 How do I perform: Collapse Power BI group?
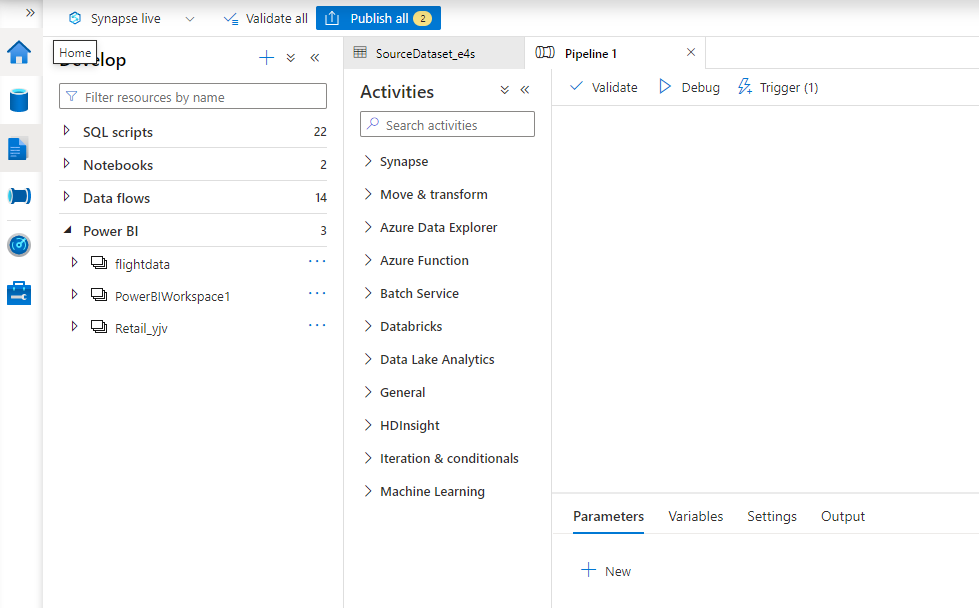tap(67, 230)
